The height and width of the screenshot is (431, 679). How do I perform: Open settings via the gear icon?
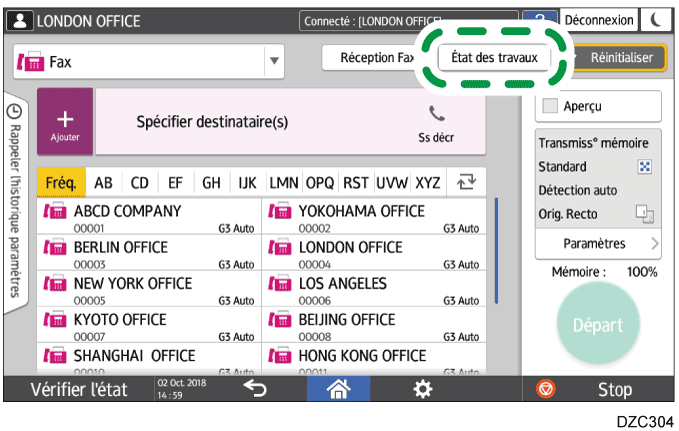(424, 389)
